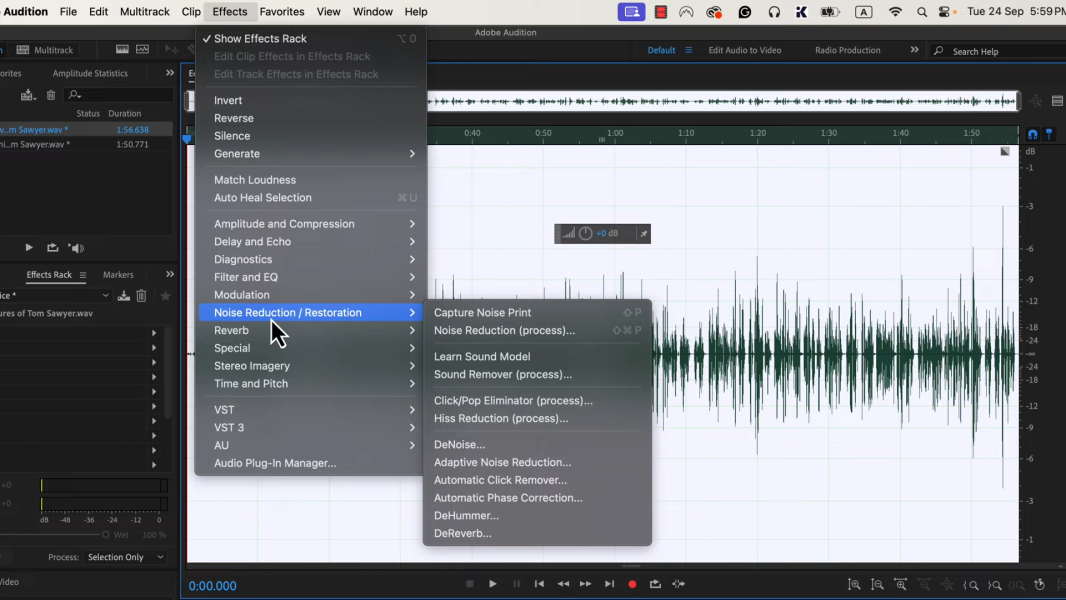
Task: Open the Process Selection Only dropdown
Action: (126, 557)
